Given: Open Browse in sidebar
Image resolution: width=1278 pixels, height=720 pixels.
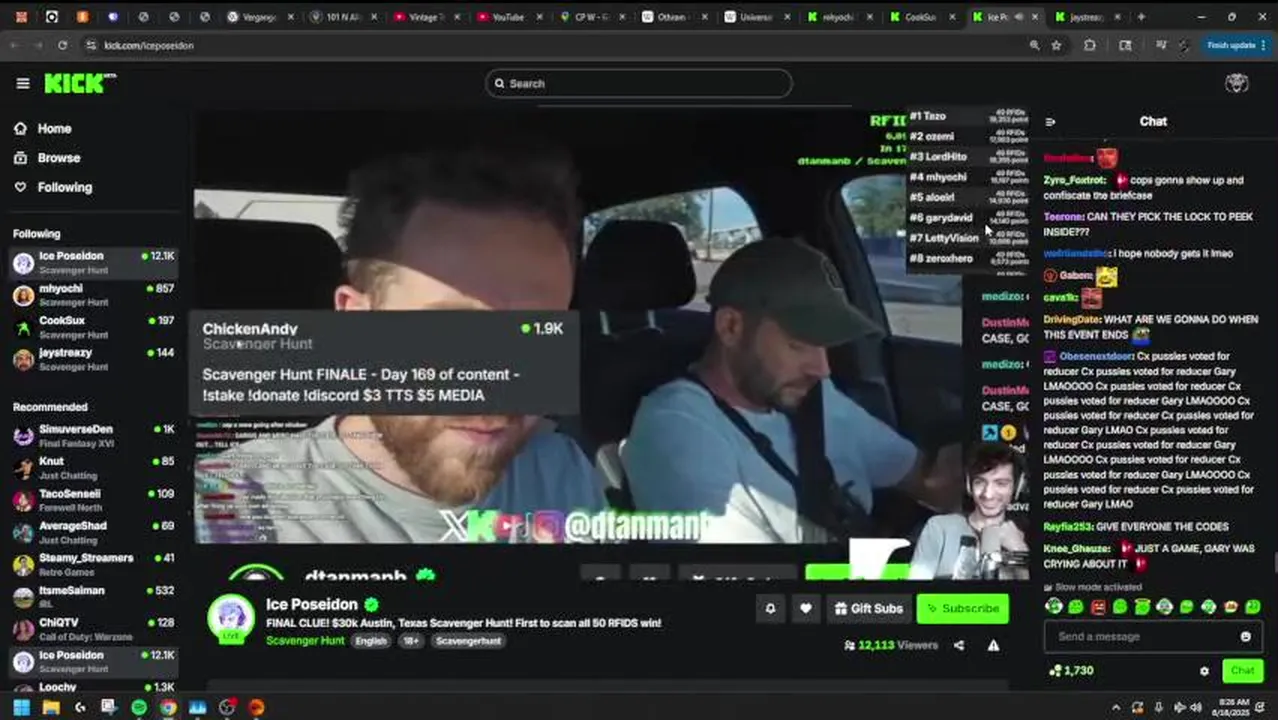Looking at the screenshot, I should tap(46, 158).
